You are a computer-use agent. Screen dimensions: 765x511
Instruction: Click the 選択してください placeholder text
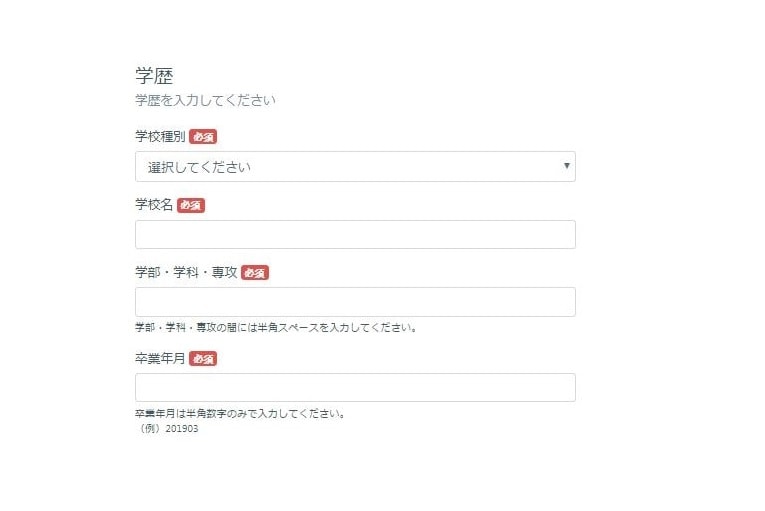(x=199, y=167)
